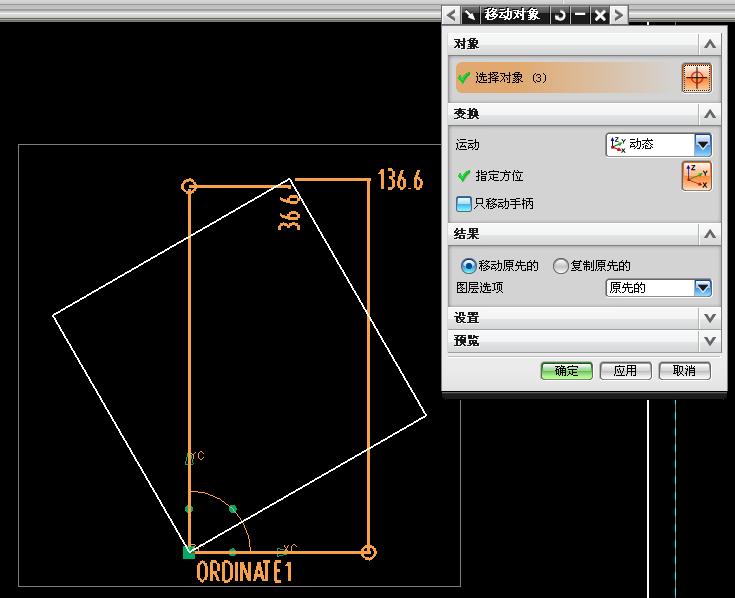
Task: Click the bottom-right orange circle endpoint
Action: 369,552
